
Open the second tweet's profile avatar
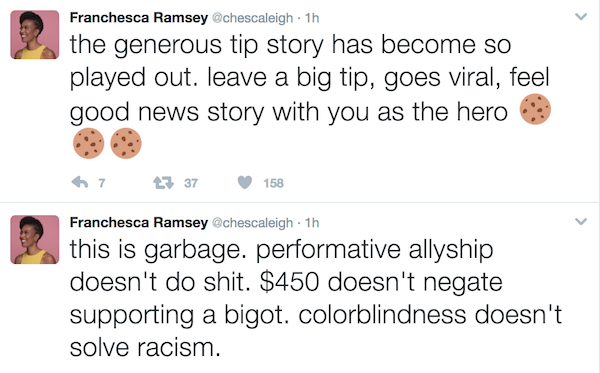pos(35,240)
